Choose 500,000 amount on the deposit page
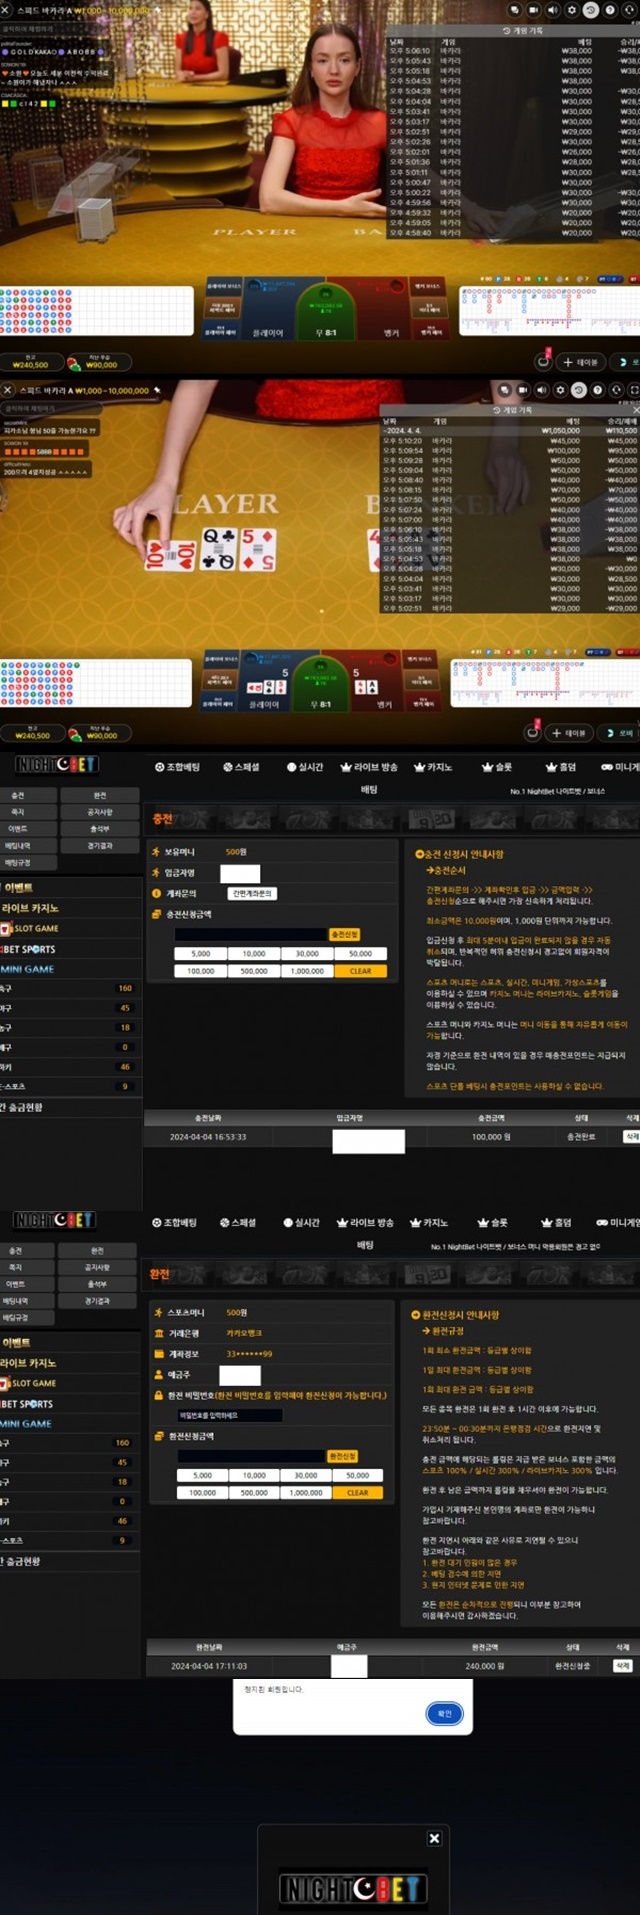The width and height of the screenshot is (640, 1915). [254, 971]
